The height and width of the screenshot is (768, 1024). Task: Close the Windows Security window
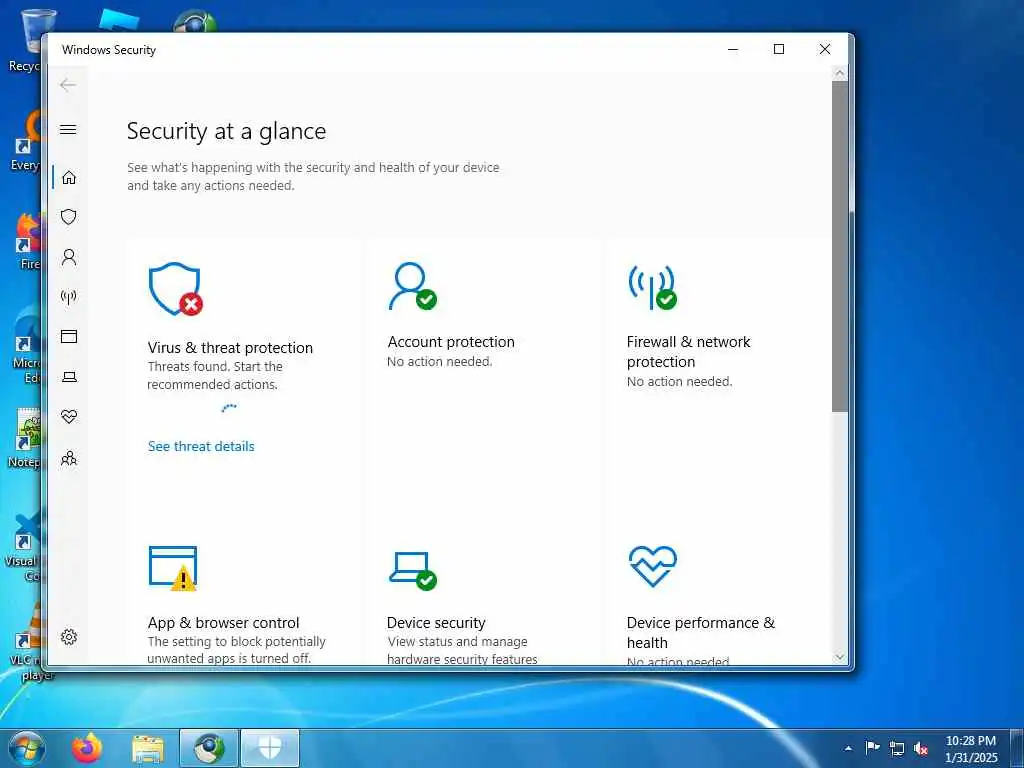point(825,50)
